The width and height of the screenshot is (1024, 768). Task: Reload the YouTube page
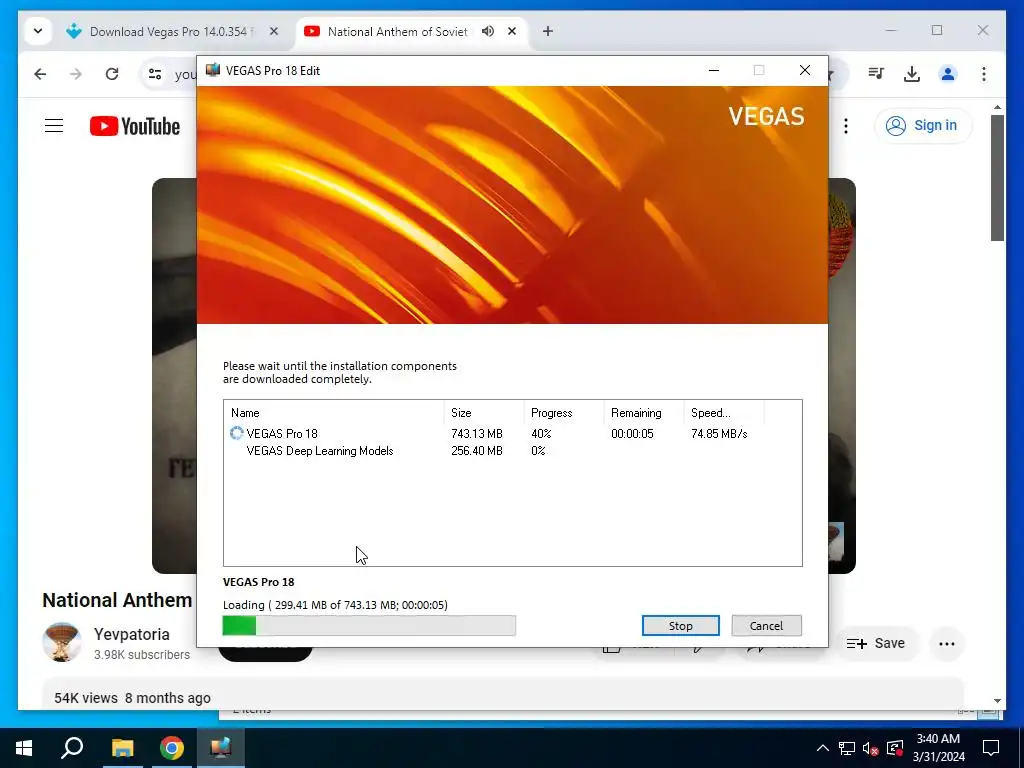pyautogui.click(x=112, y=74)
